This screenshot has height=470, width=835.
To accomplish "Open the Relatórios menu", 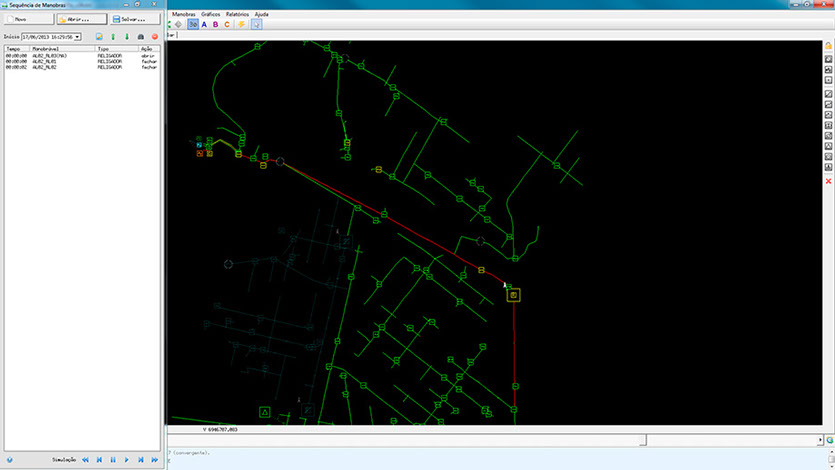I will [x=238, y=15].
